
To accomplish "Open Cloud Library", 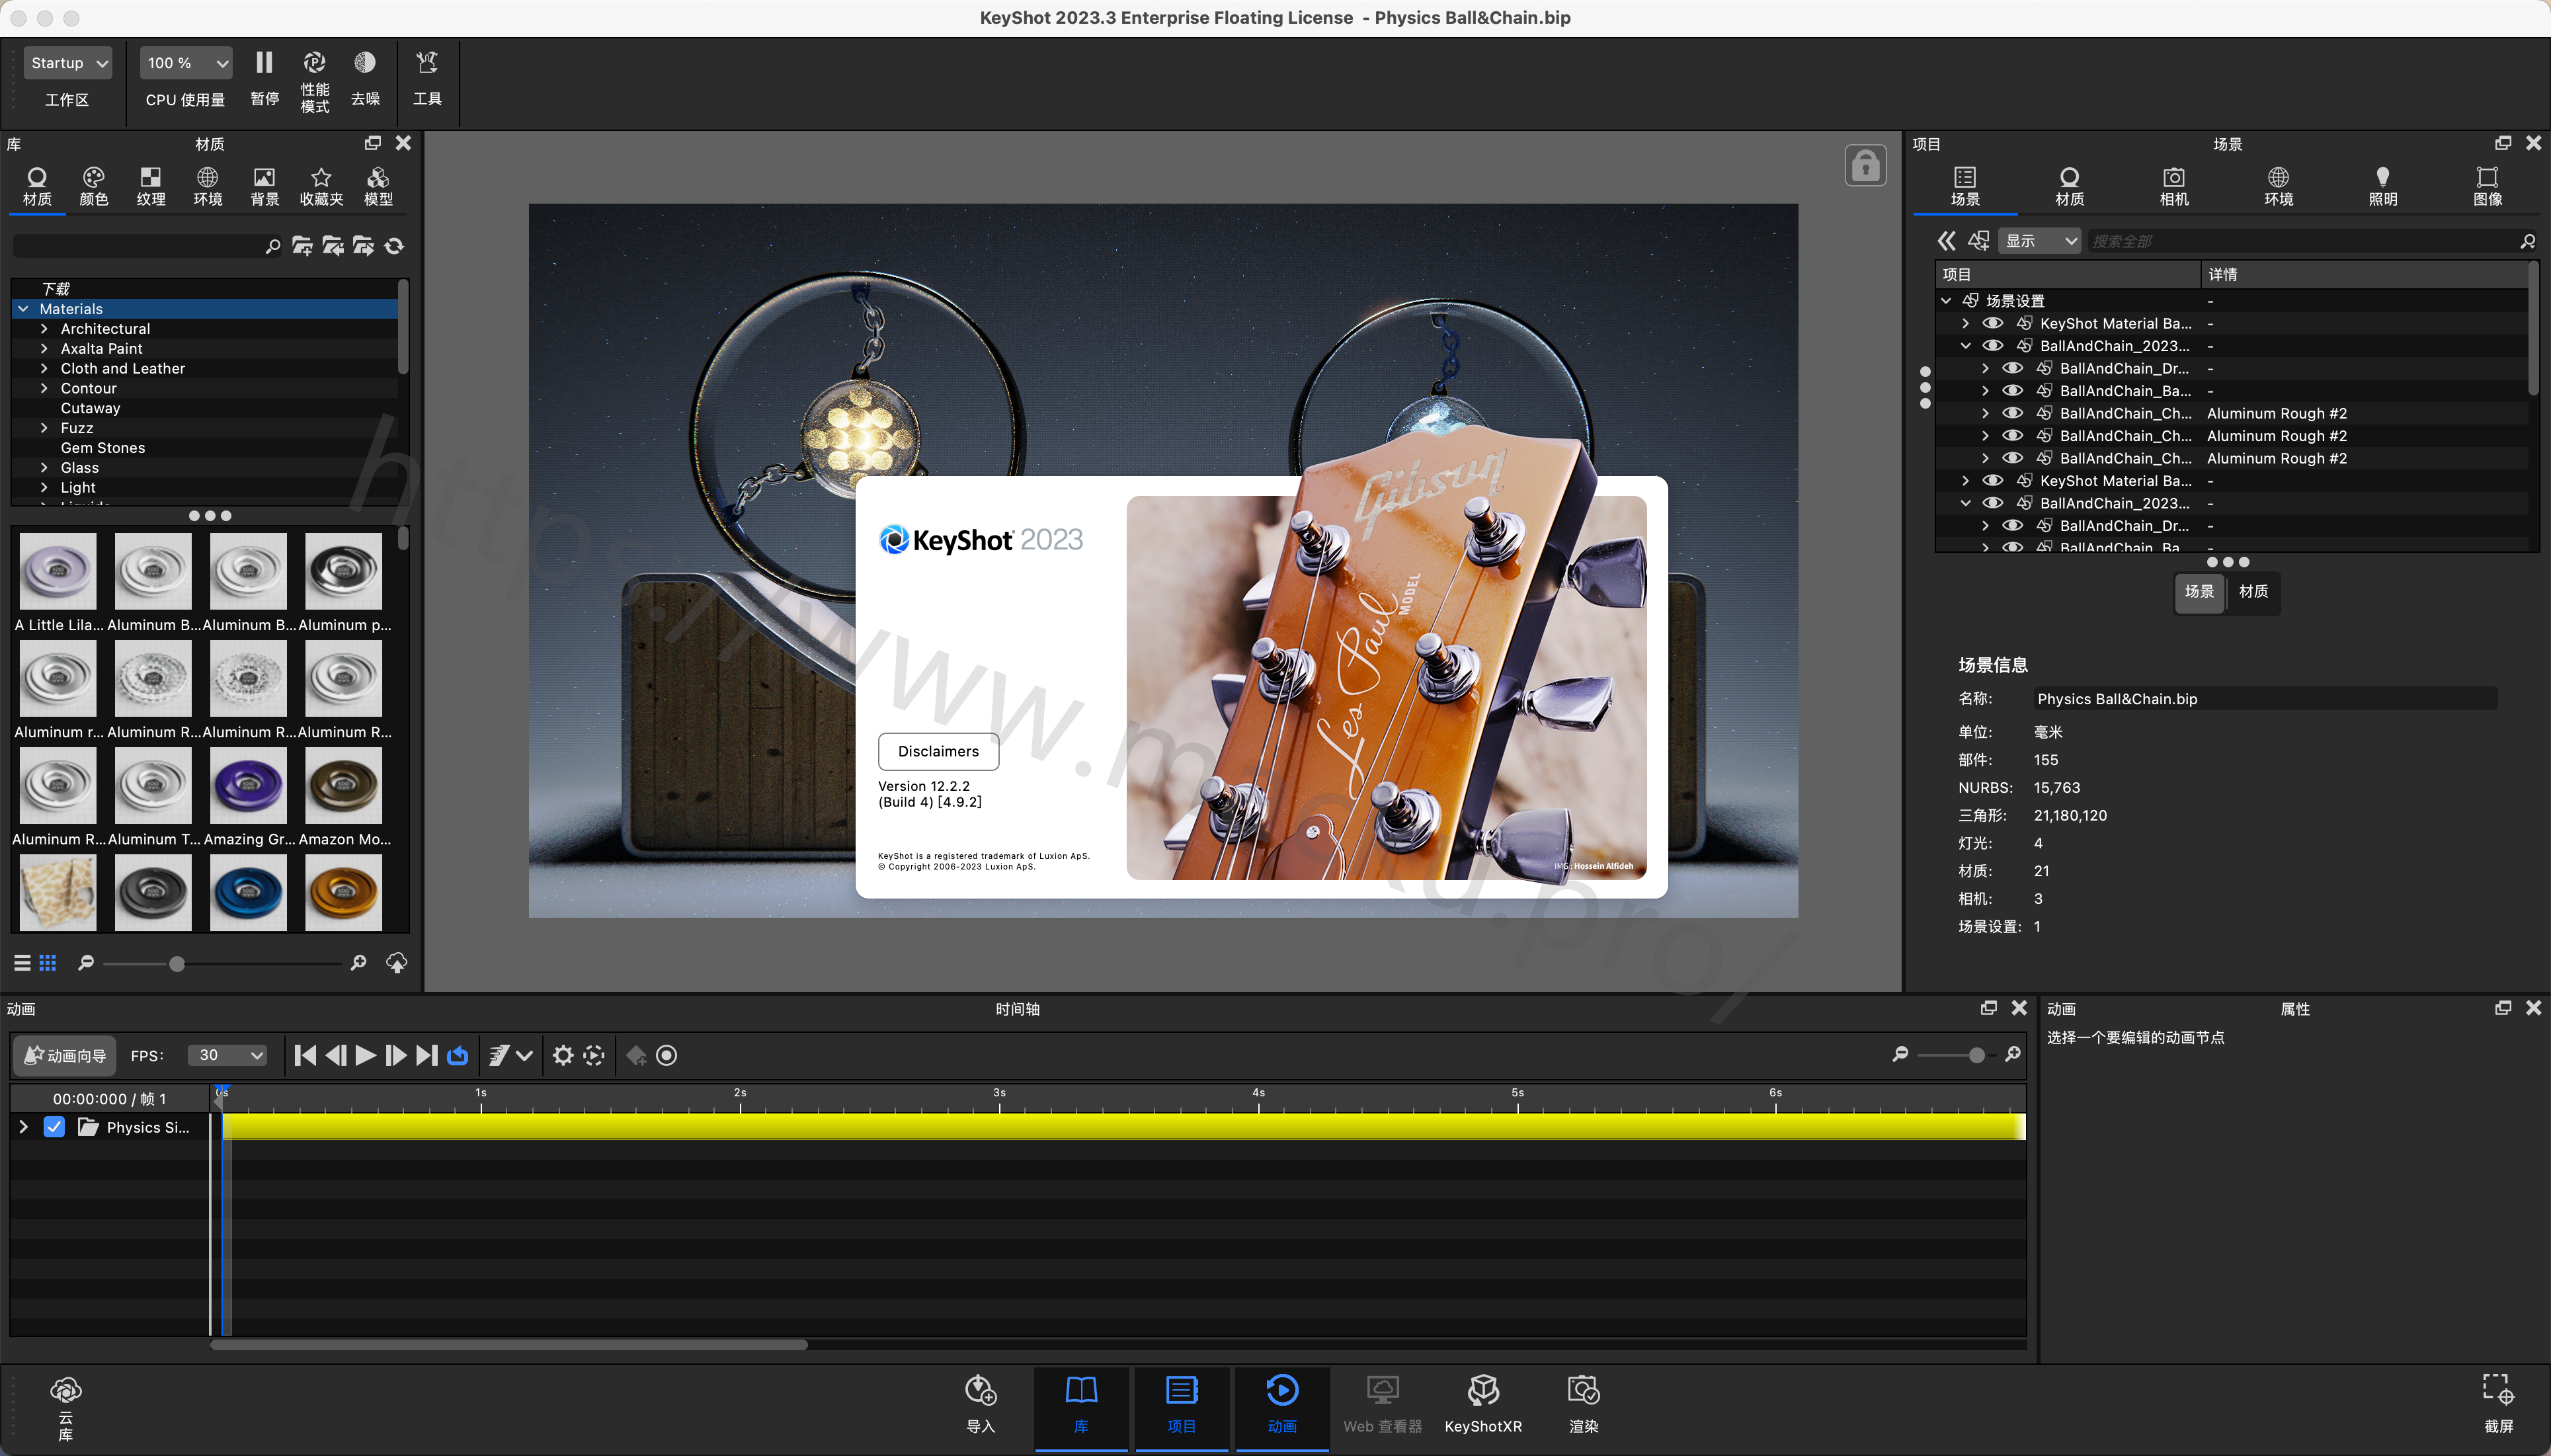I will 66,1408.
